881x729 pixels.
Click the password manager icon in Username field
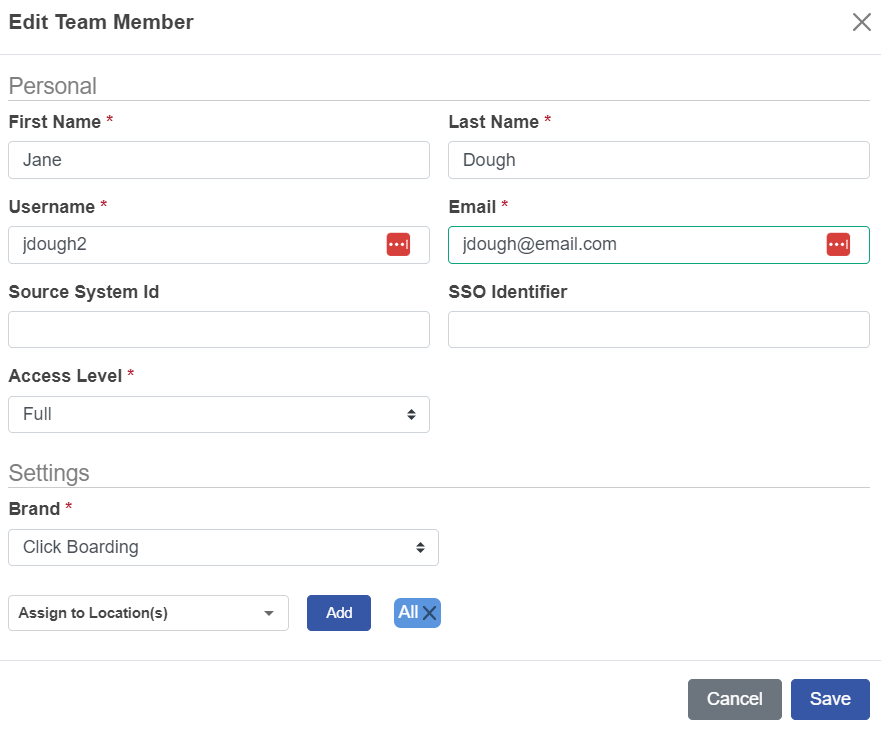[x=398, y=245]
